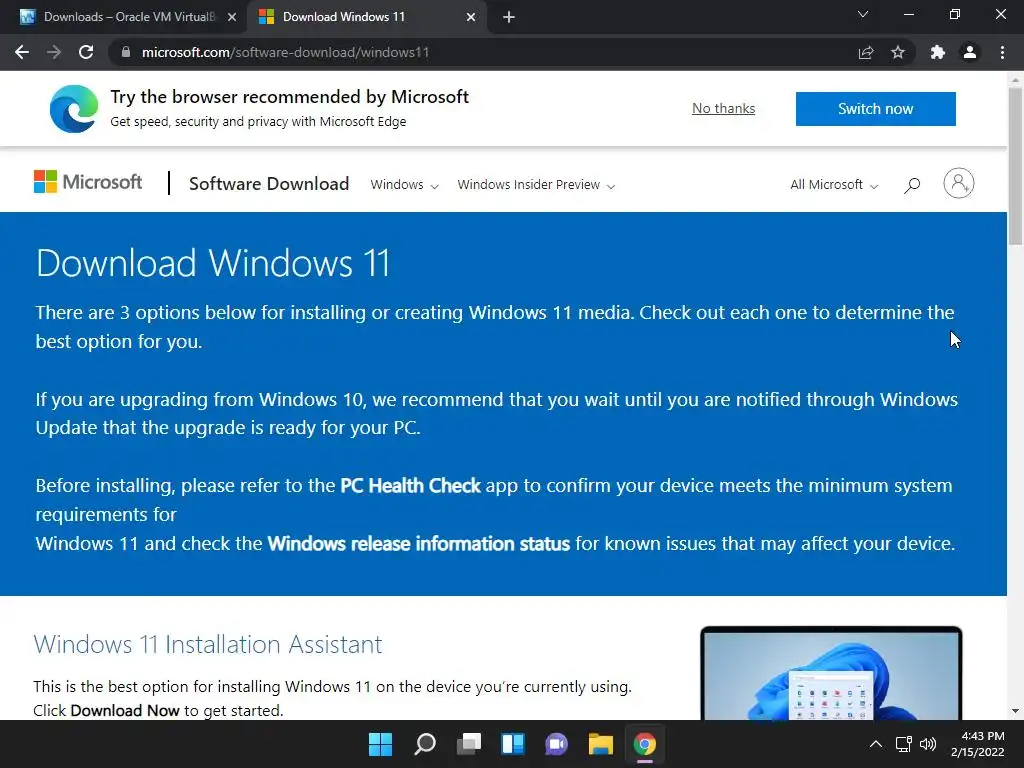Click the page vertical scrollbar thumb
The width and height of the screenshot is (1024, 768).
[1015, 167]
